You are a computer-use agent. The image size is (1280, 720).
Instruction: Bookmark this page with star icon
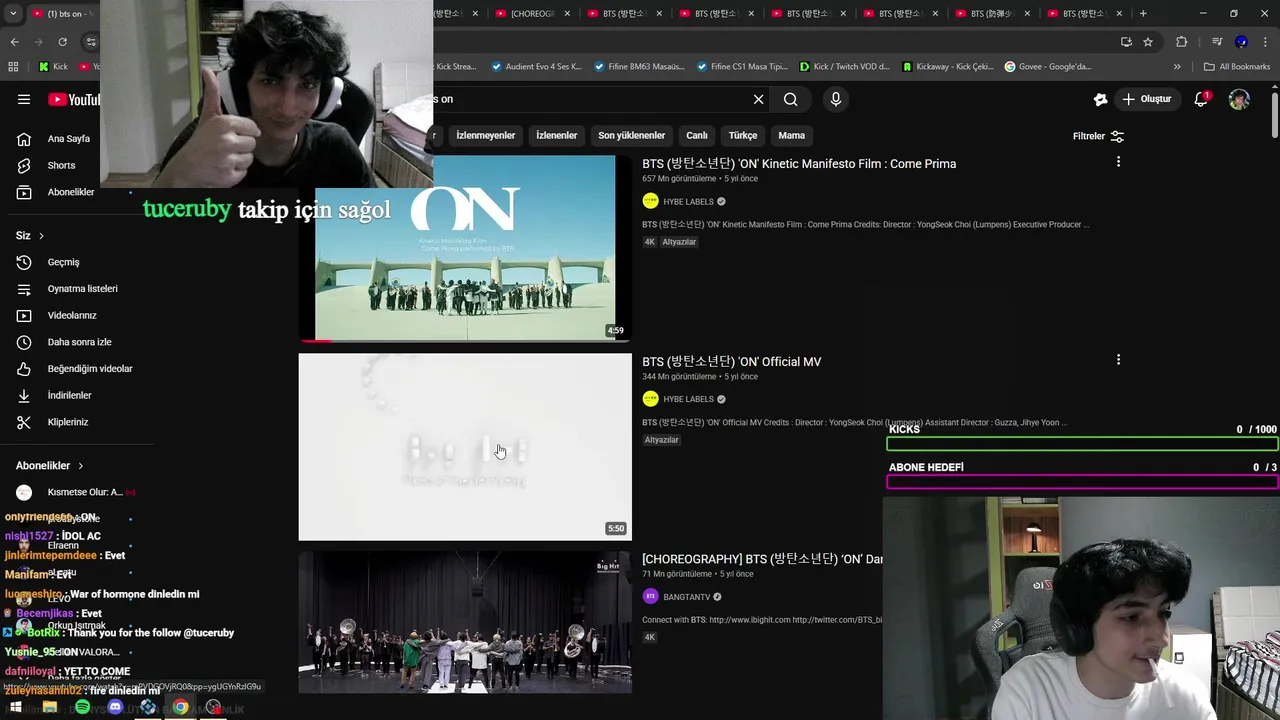(x=1148, y=42)
